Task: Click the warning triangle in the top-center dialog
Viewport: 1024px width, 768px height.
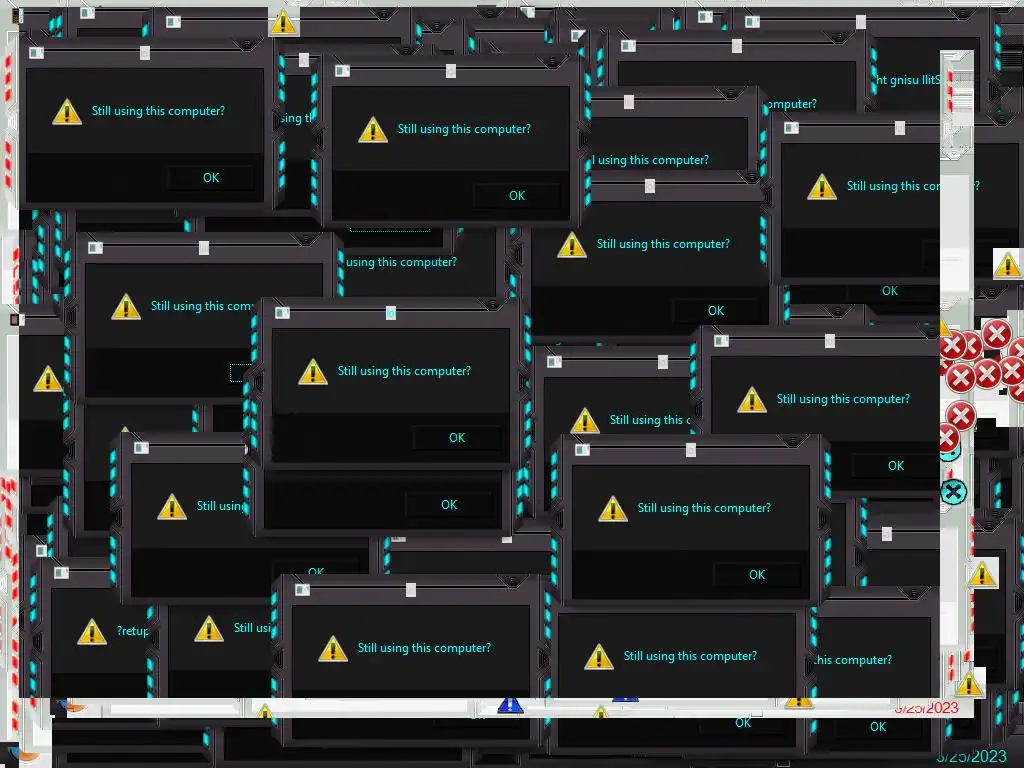Action: [373, 130]
